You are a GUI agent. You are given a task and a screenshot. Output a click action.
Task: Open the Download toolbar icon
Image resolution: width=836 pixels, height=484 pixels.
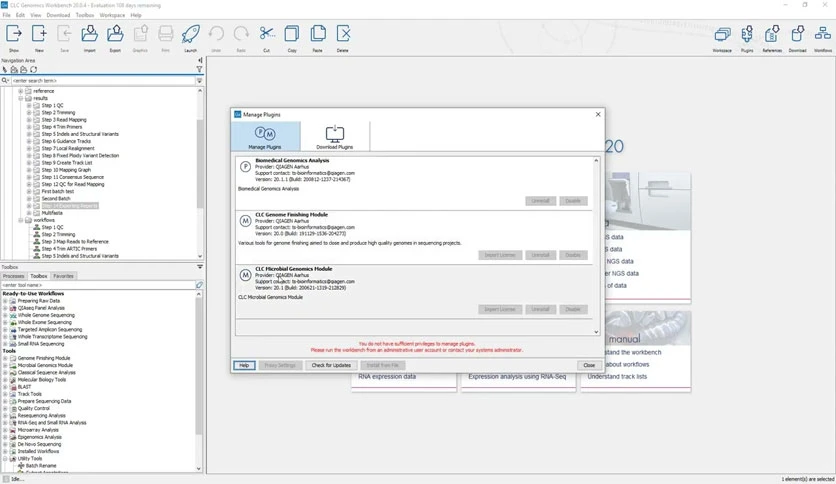(798, 35)
